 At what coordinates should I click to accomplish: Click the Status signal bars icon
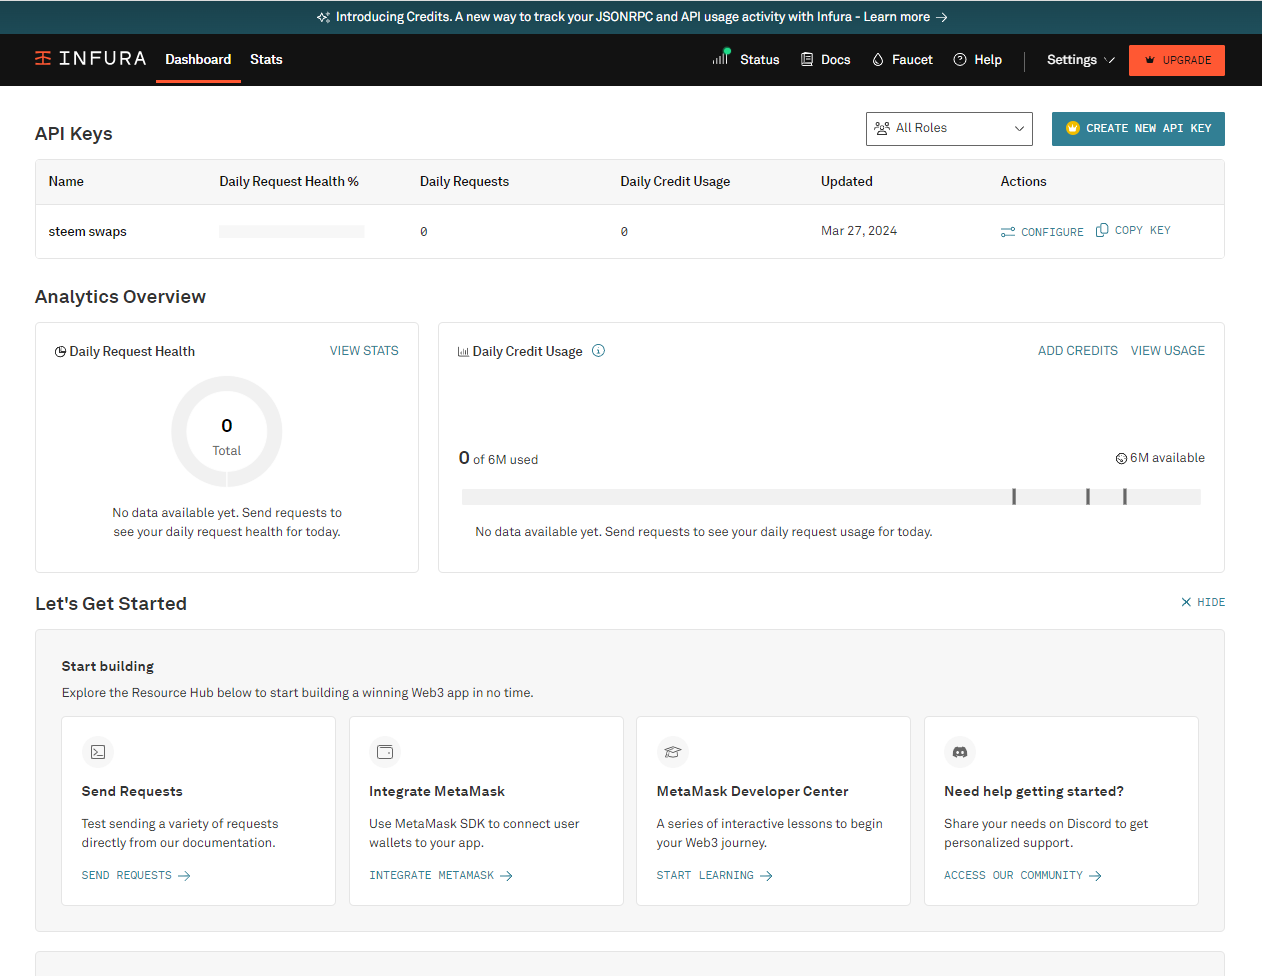click(x=720, y=57)
